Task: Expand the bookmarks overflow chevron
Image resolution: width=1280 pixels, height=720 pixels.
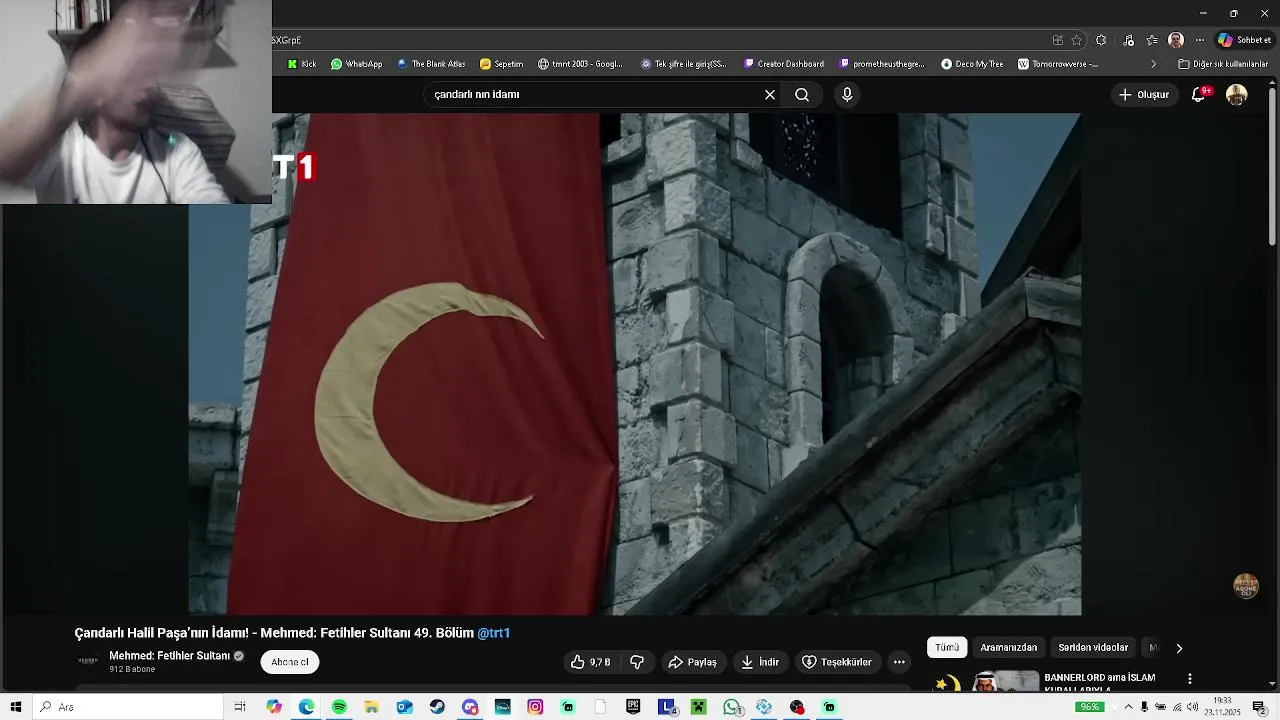Action: (1153, 64)
